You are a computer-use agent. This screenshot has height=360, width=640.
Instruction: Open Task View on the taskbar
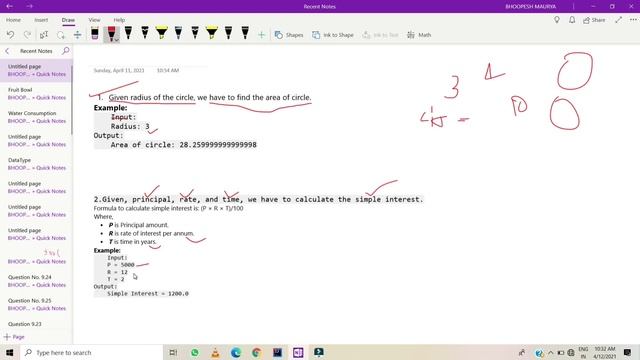pyautogui.click(x=173, y=352)
